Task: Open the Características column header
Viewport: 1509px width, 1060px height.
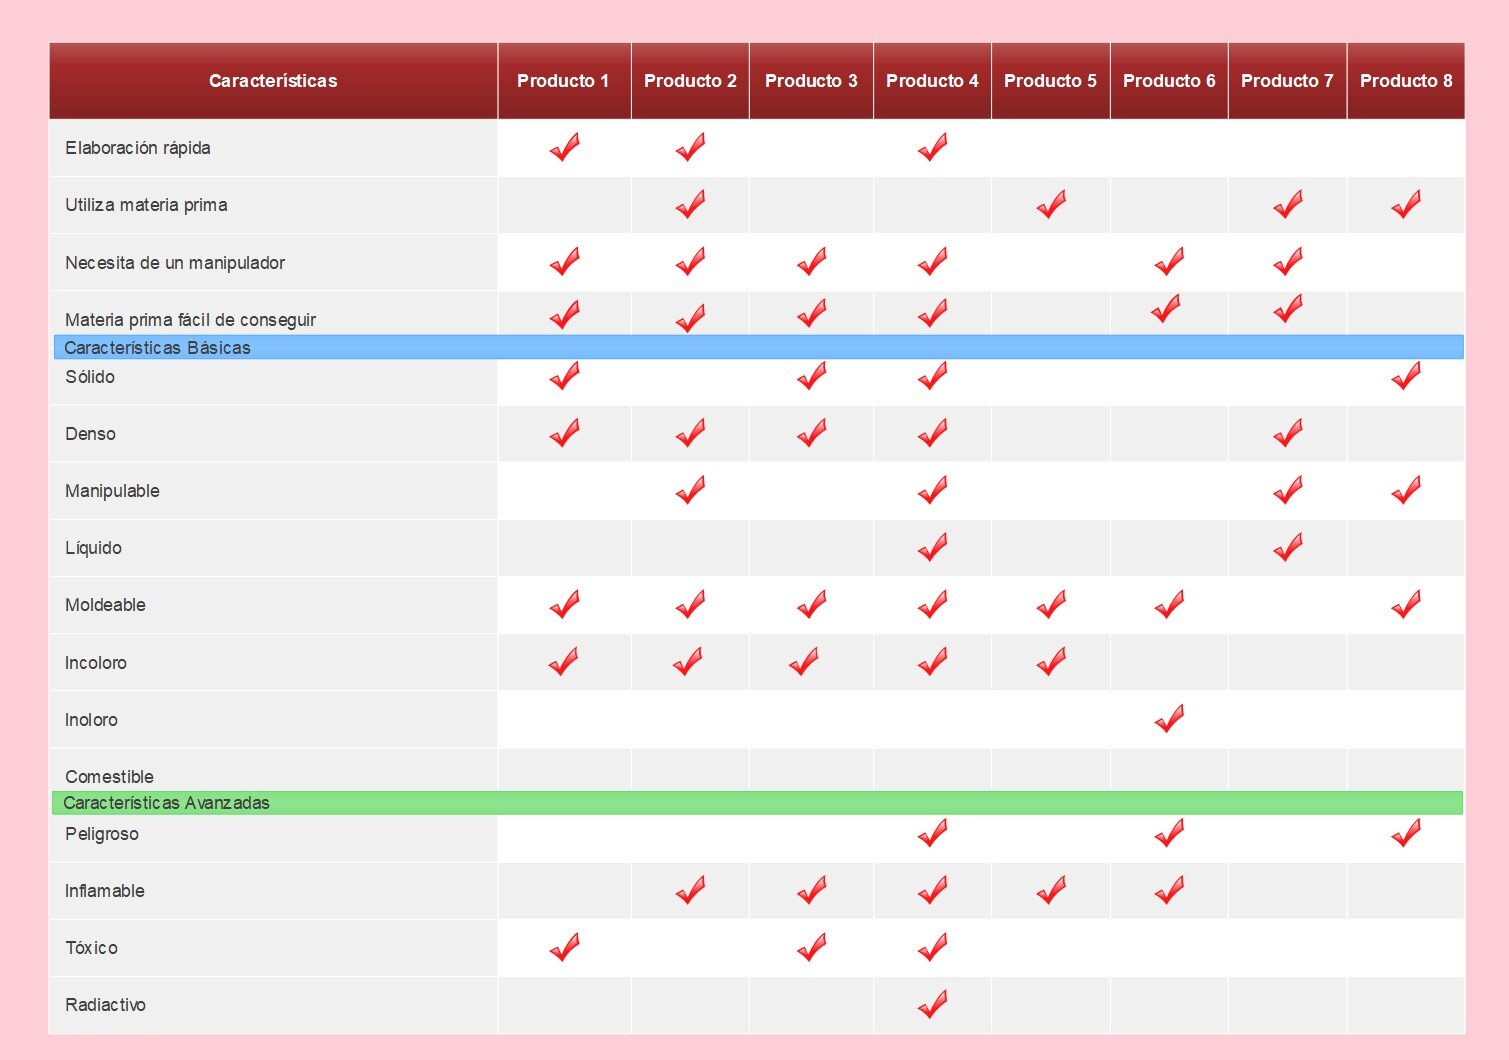Action: click(x=273, y=81)
